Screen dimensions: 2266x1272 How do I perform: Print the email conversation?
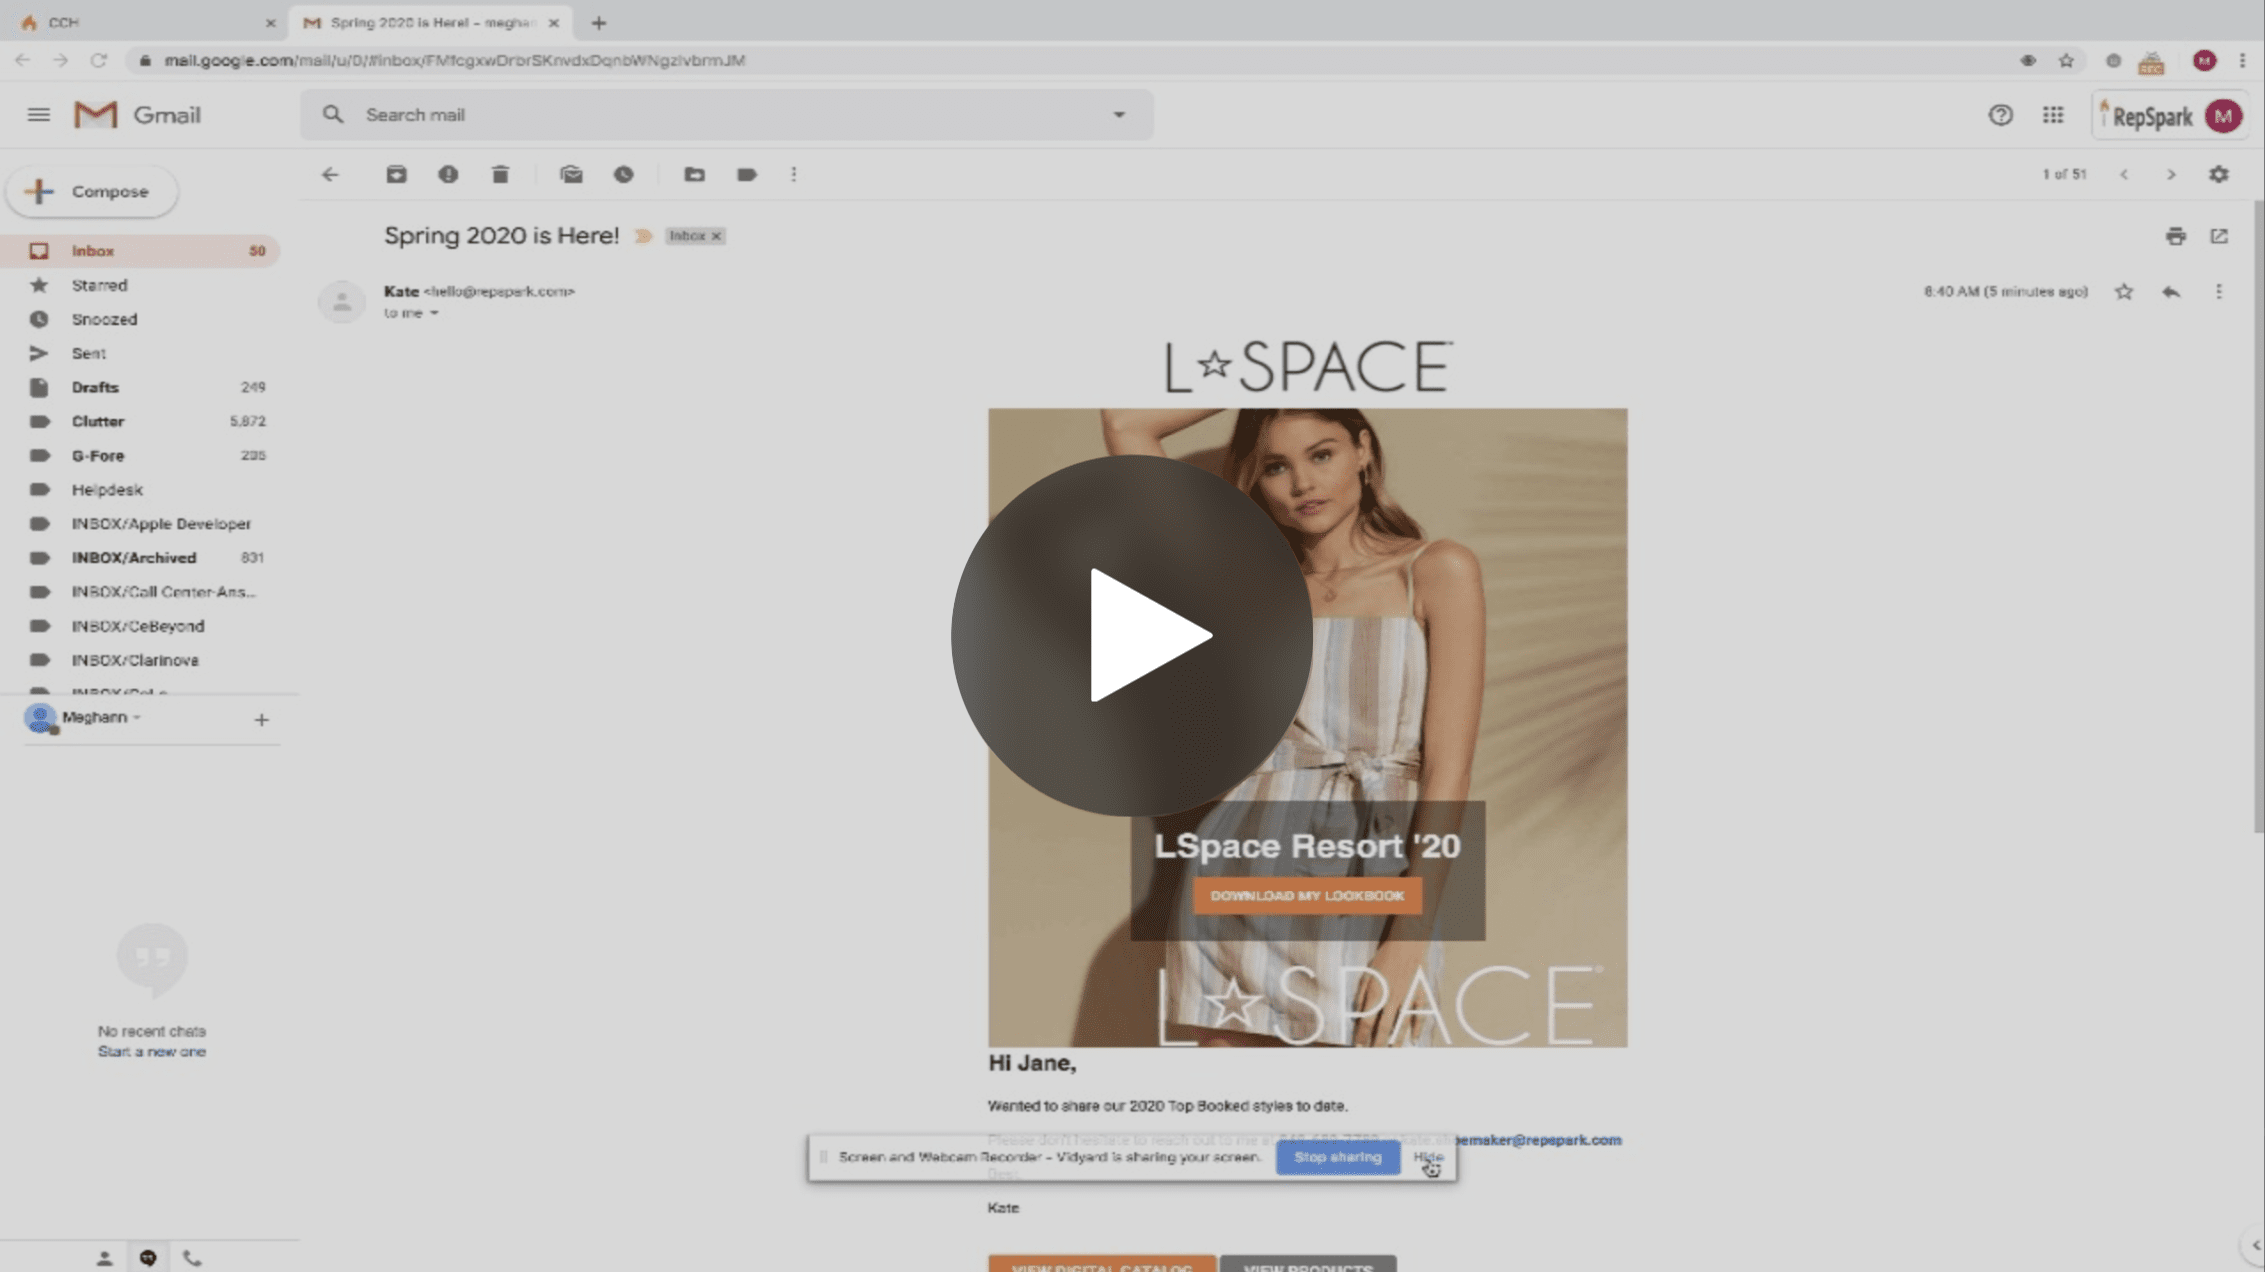click(x=2176, y=237)
